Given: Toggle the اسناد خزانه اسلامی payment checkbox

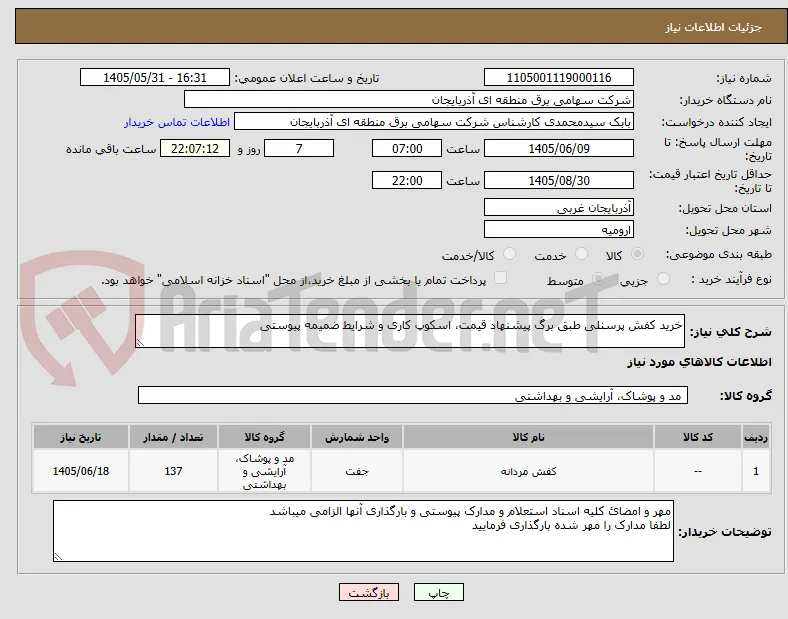Looking at the screenshot, I should pyautogui.click(x=501, y=278).
